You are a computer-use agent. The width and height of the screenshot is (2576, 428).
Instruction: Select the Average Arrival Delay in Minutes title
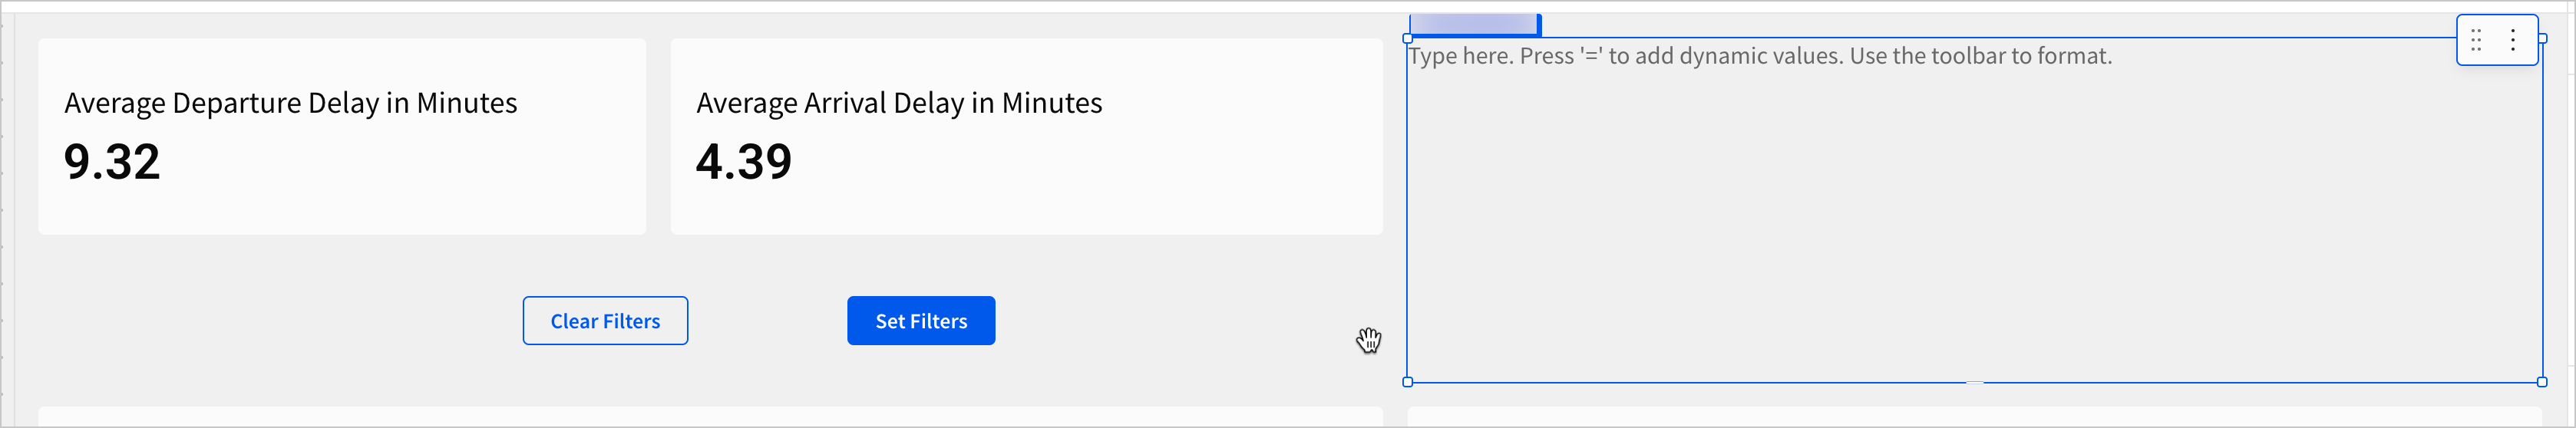[x=899, y=103]
